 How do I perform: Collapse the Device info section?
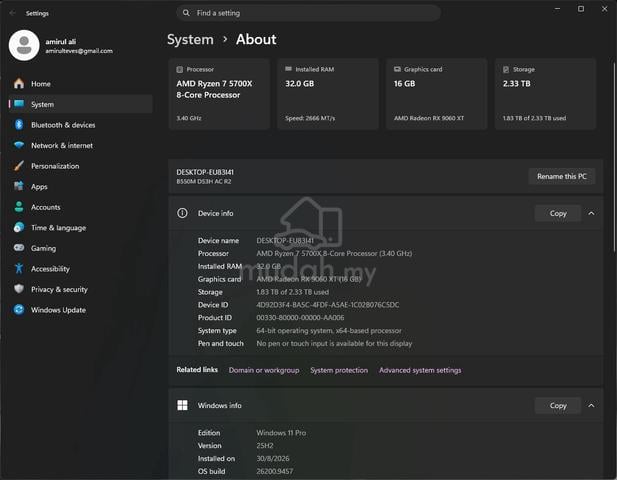591,213
